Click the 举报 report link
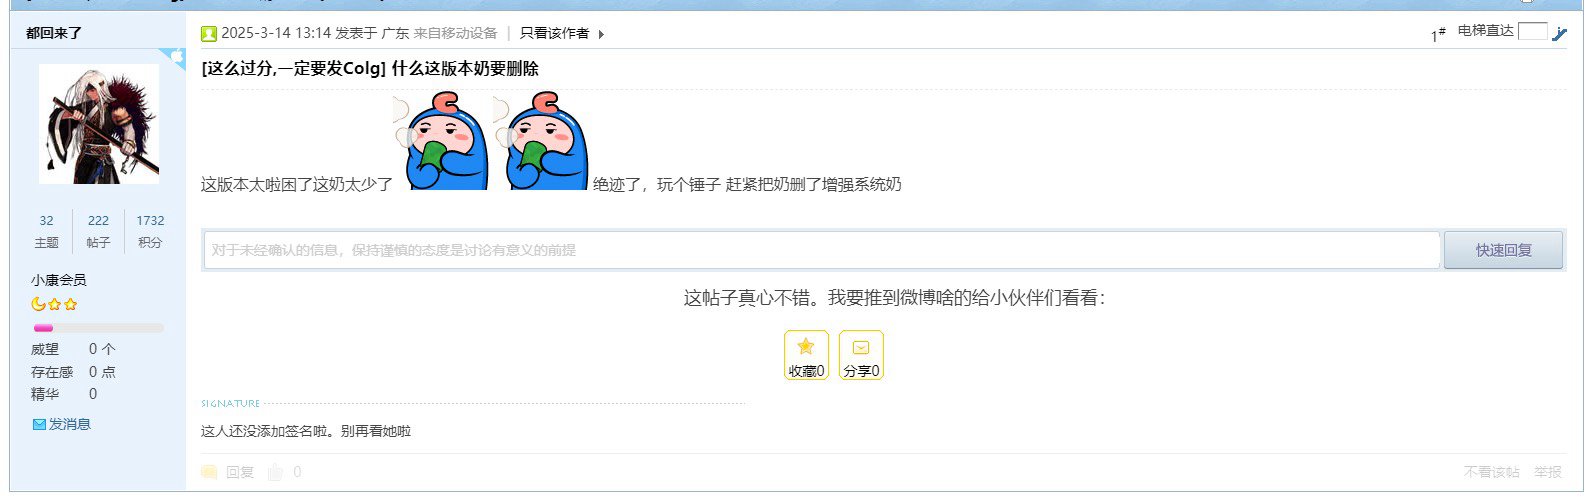This screenshot has width=1585, height=500. 1548,472
